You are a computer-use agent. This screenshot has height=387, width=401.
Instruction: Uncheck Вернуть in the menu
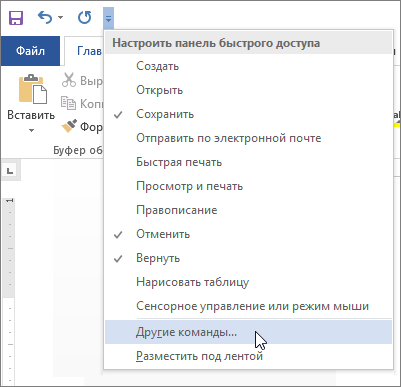(248, 258)
